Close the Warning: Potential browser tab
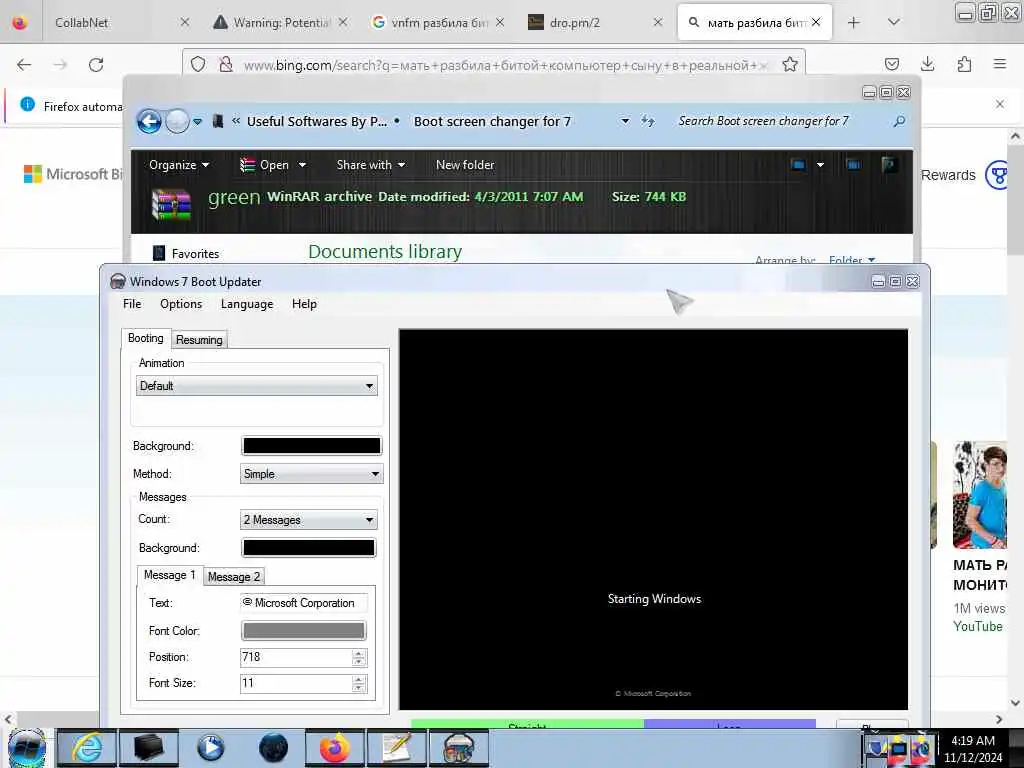Image resolution: width=1024 pixels, height=768 pixels. [343, 23]
